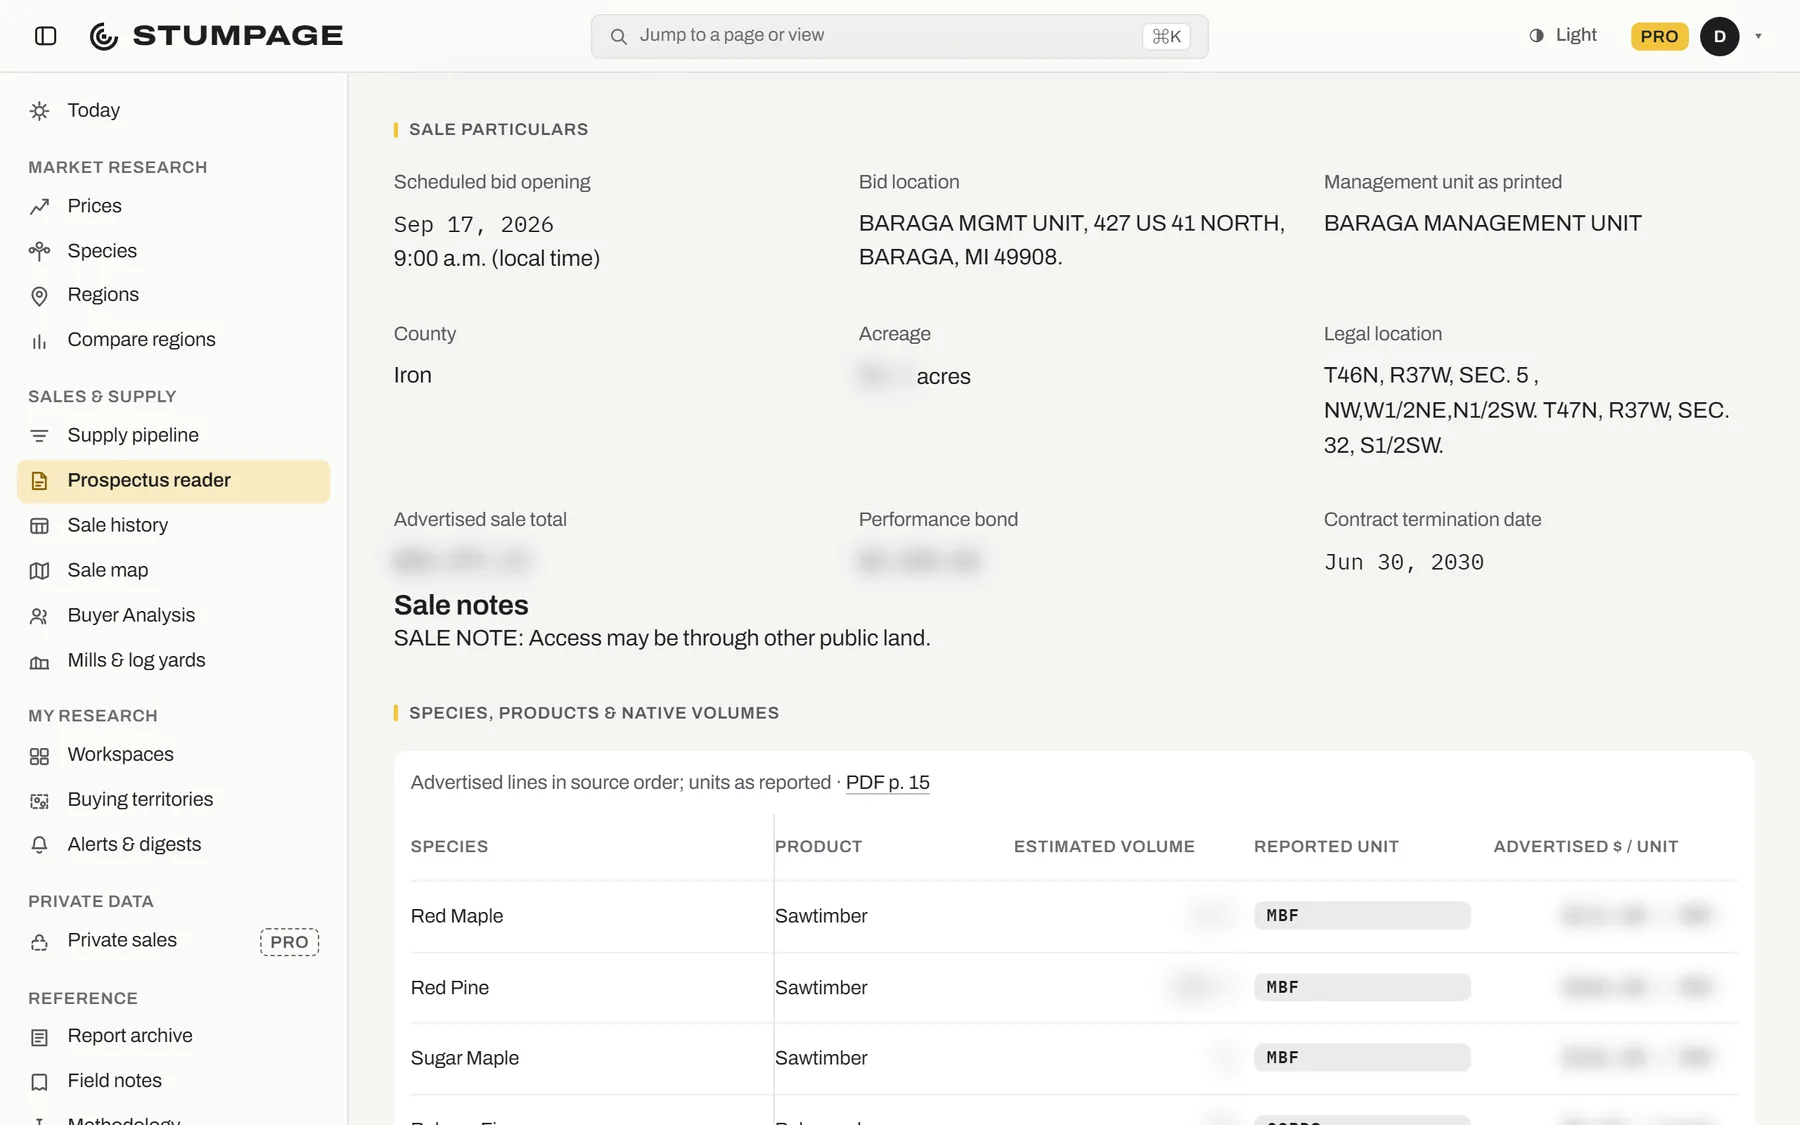Click the Estimated Volume column header
Screen dimensions: 1800x1125
[1104, 847]
